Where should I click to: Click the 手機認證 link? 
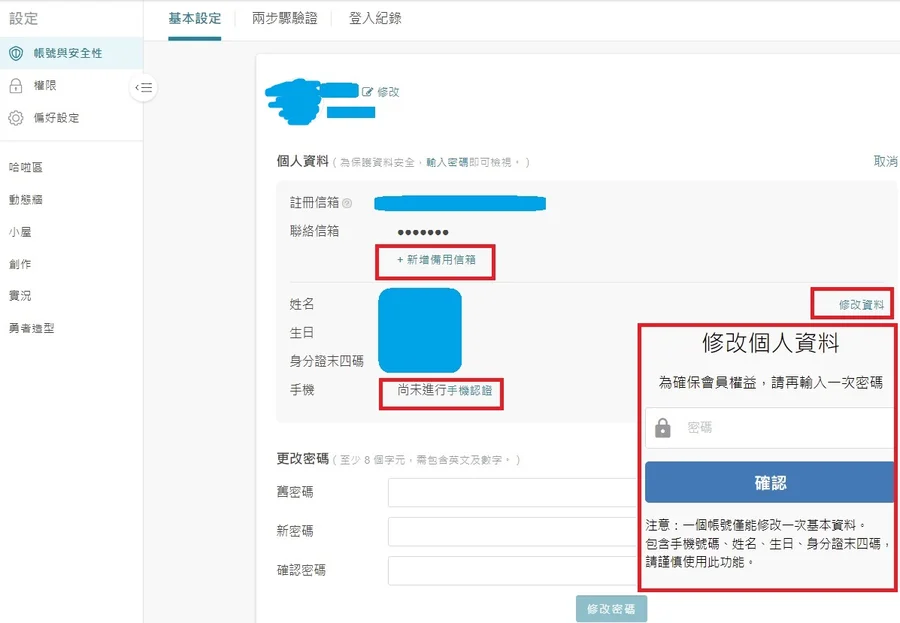point(468,391)
